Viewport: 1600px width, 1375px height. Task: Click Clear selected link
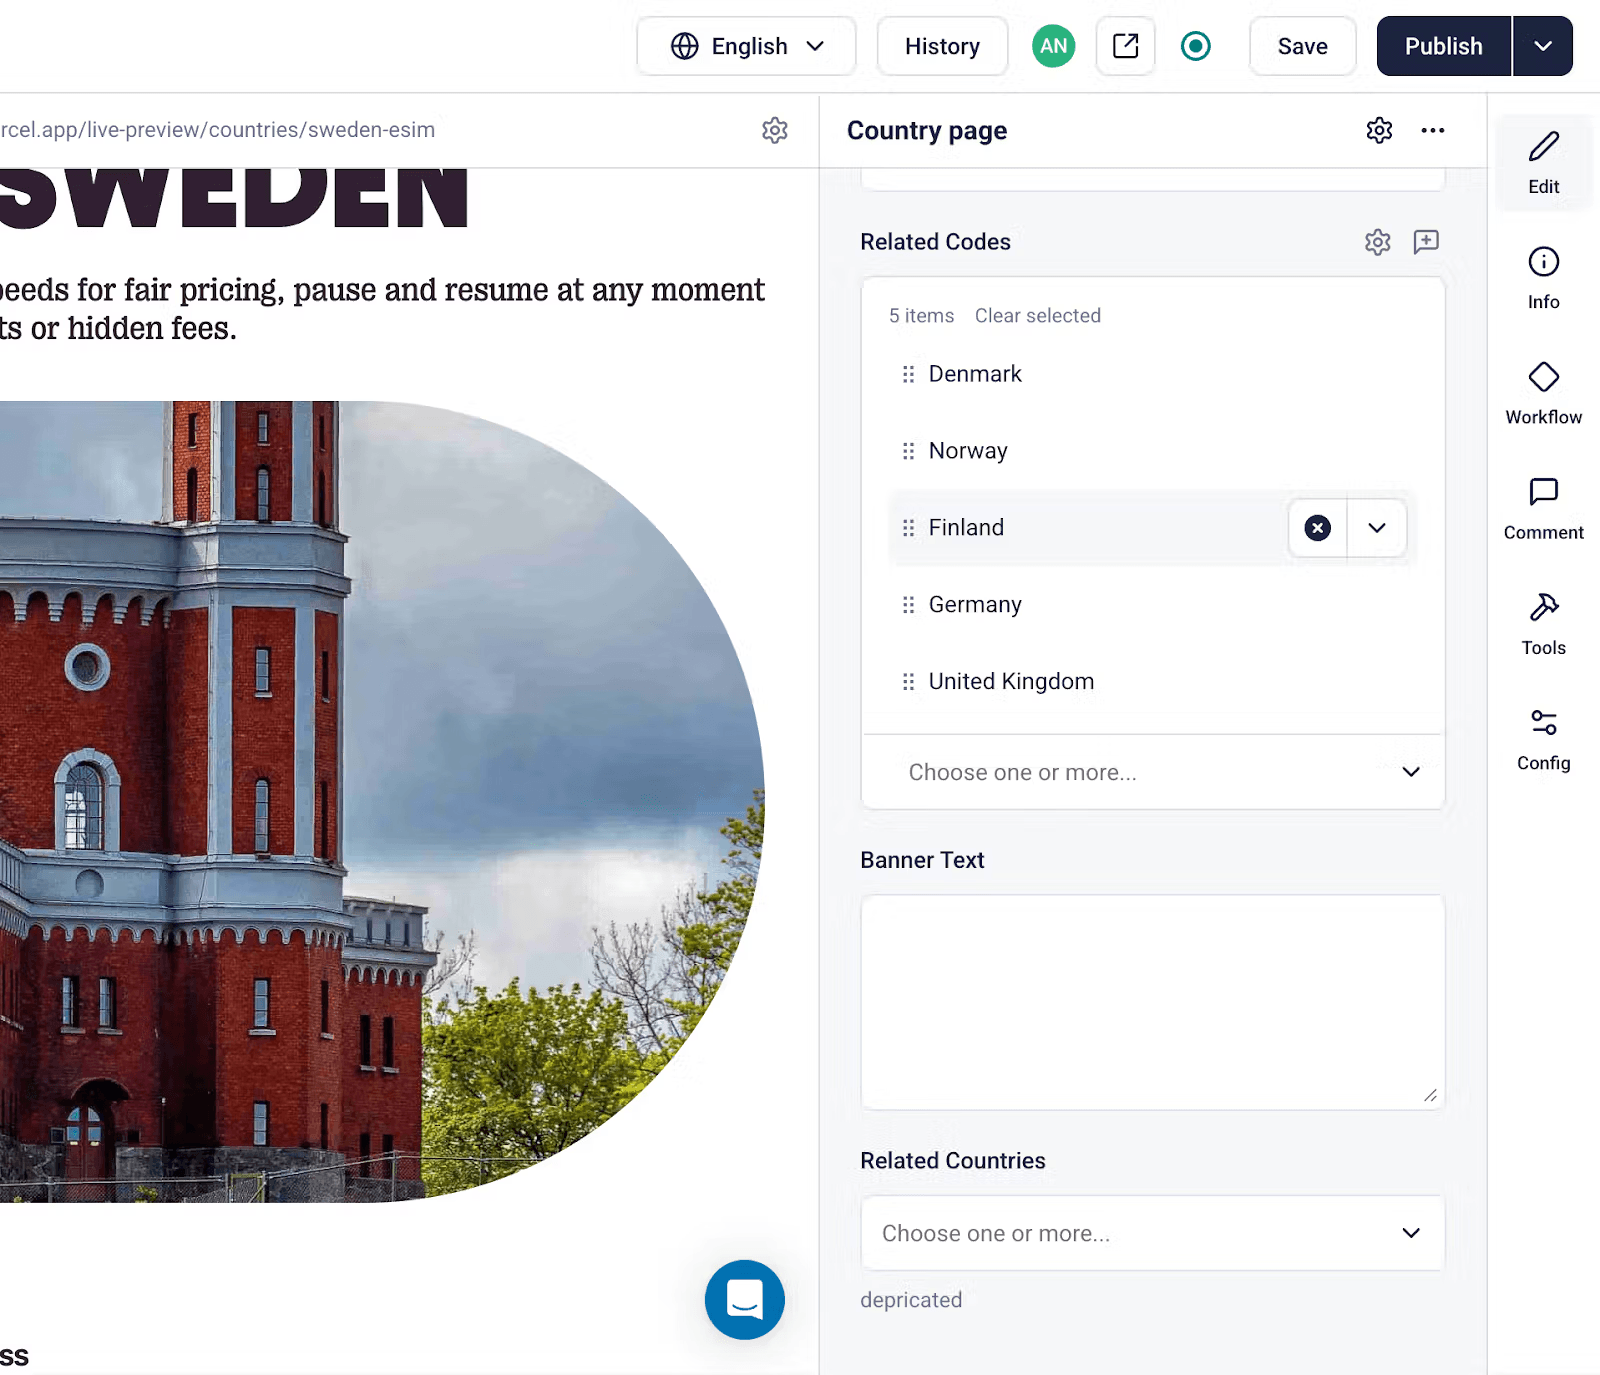(x=1037, y=316)
